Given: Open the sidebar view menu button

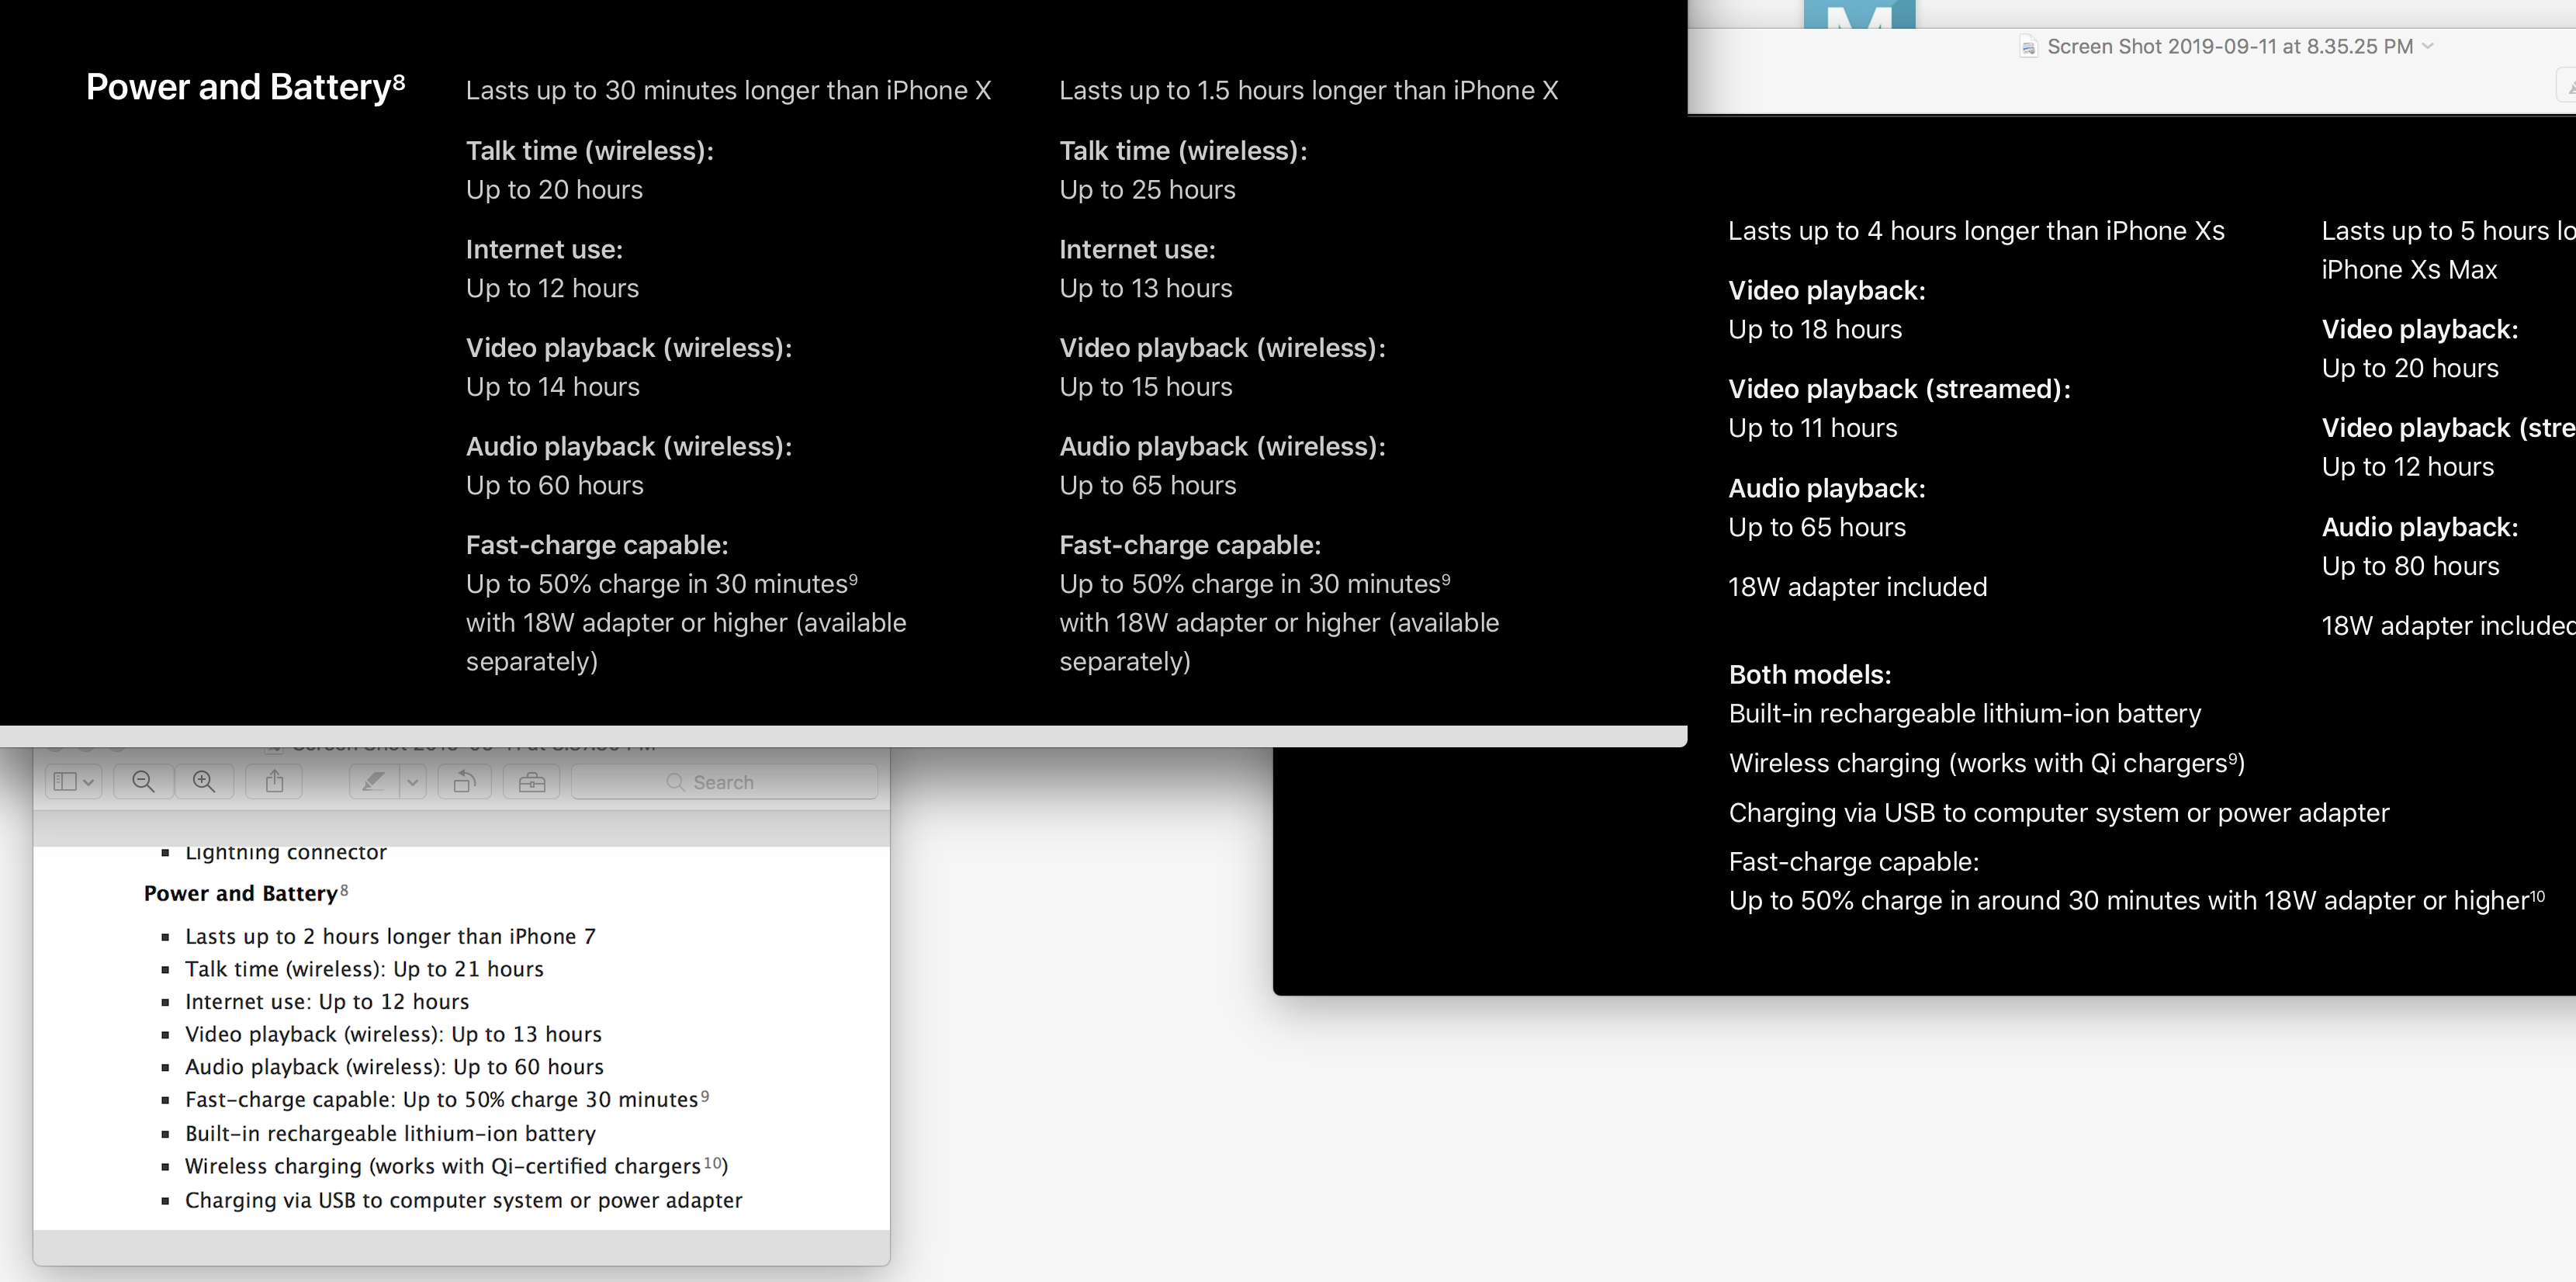Looking at the screenshot, I should 73,782.
